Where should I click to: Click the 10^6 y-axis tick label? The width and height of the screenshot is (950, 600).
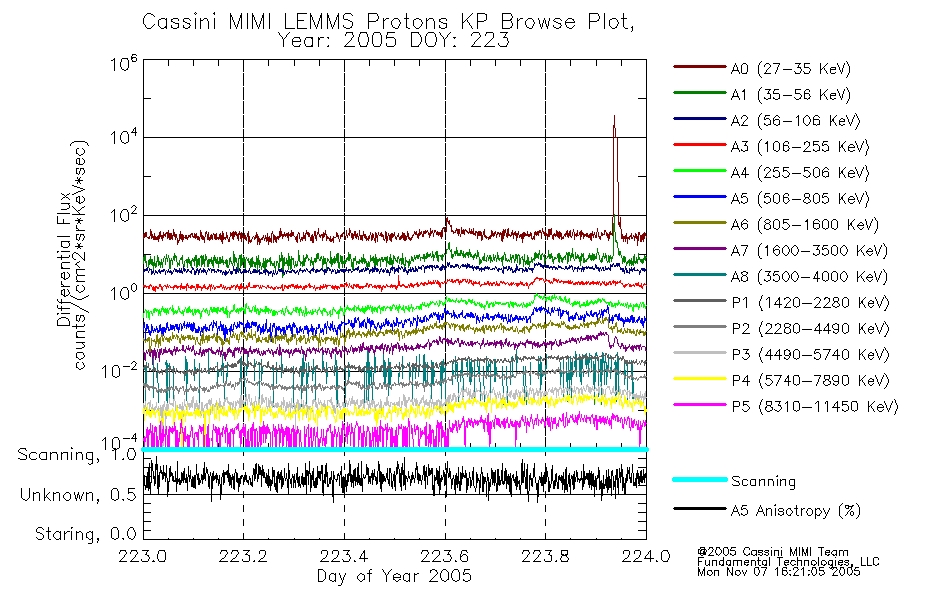coord(124,64)
